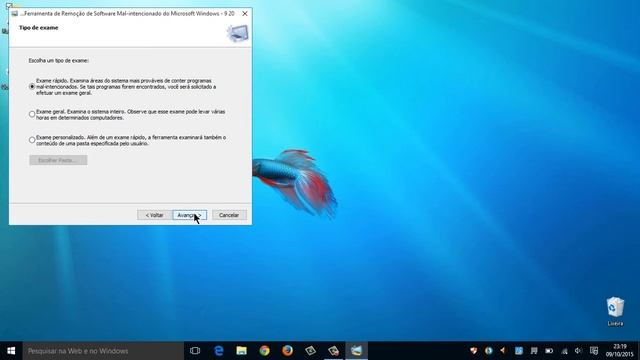Click the Cancelar button
The height and width of the screenshot is (360, 640).
229,215
